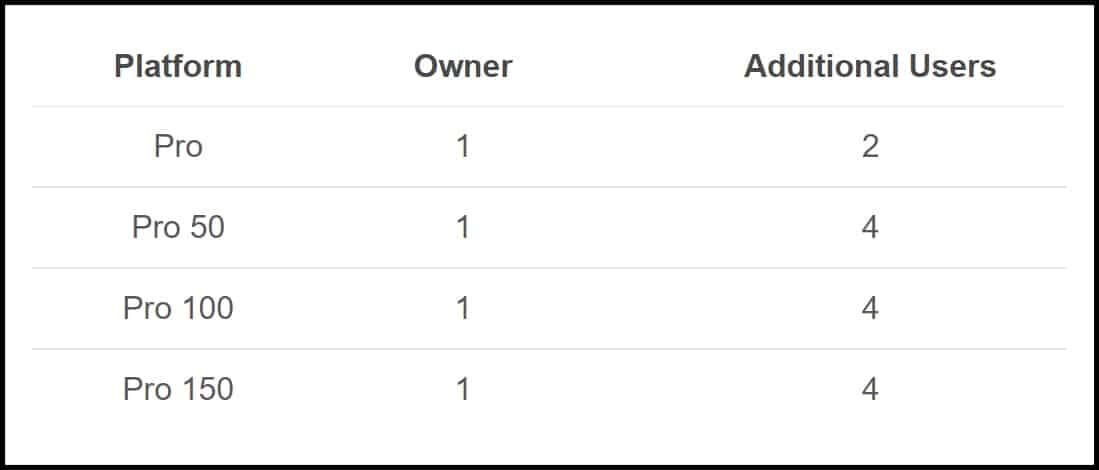Click the Owner value in the Pro row
The width and height of the screenshot is (1099, 470).
pos(463,146)
